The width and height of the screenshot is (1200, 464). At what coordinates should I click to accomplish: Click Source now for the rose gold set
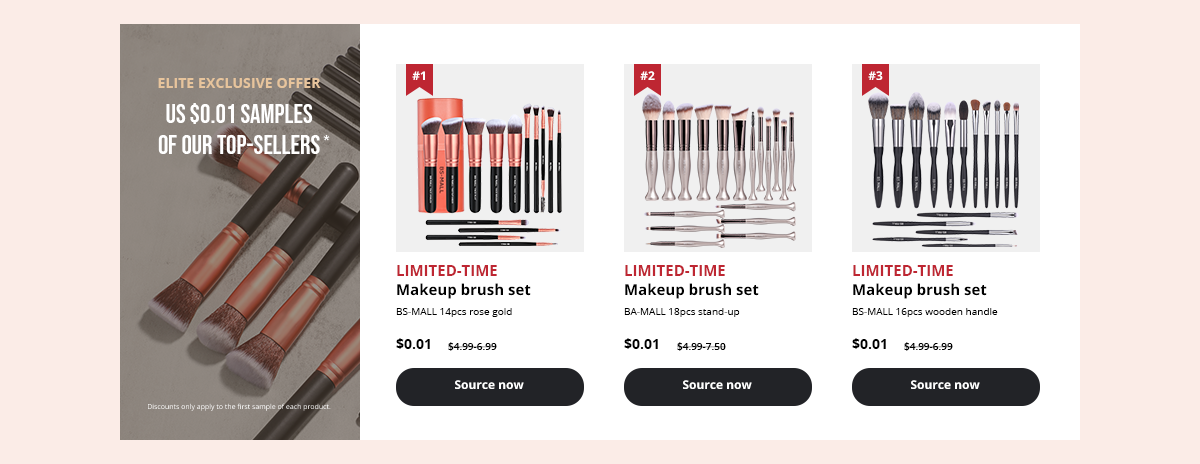coord(490,387)
